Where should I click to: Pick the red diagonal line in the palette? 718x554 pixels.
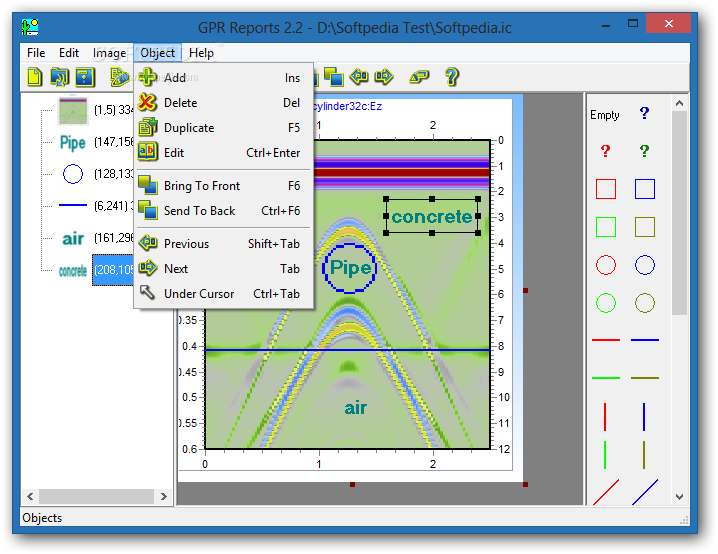point(606,492)
